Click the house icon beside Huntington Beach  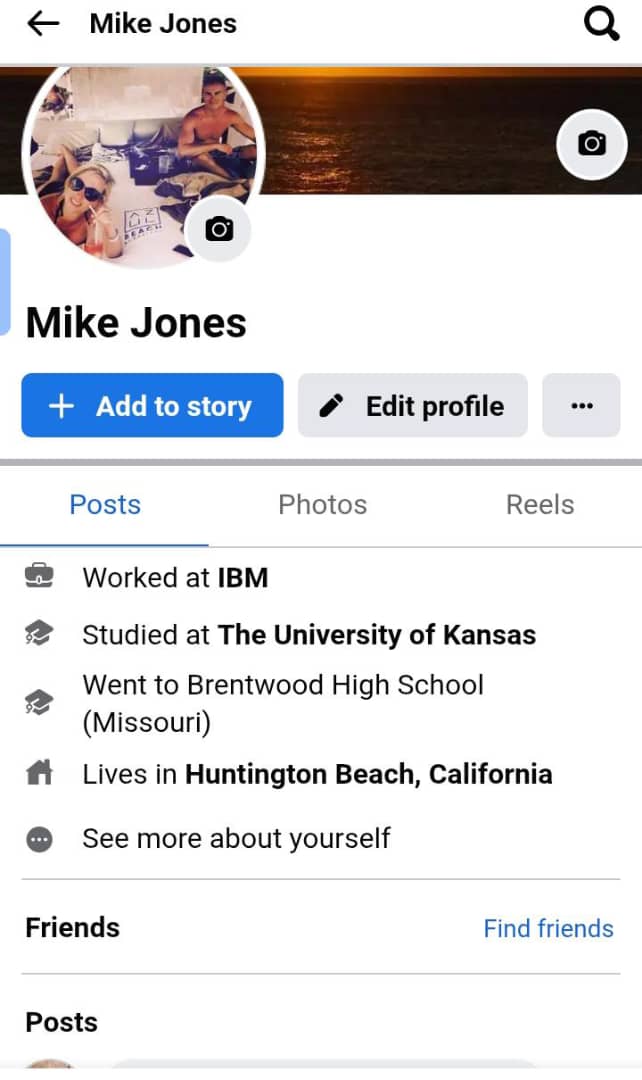(x=40, y=774)
